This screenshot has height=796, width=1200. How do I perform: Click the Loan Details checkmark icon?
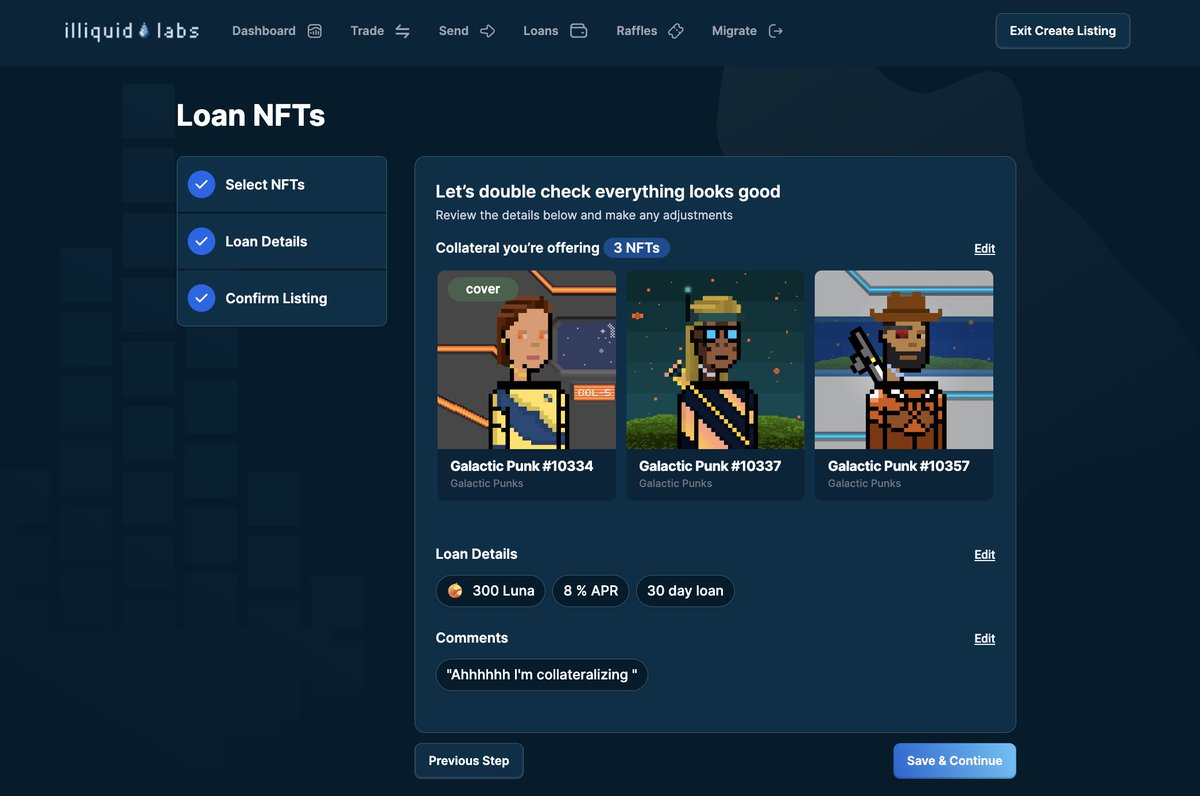tap(201, 241)
